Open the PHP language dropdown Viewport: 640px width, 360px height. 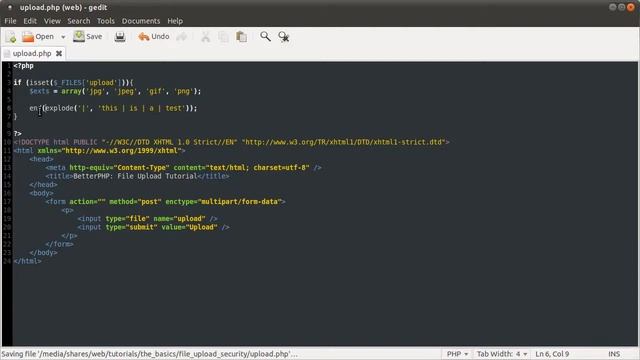coord(457,354)
